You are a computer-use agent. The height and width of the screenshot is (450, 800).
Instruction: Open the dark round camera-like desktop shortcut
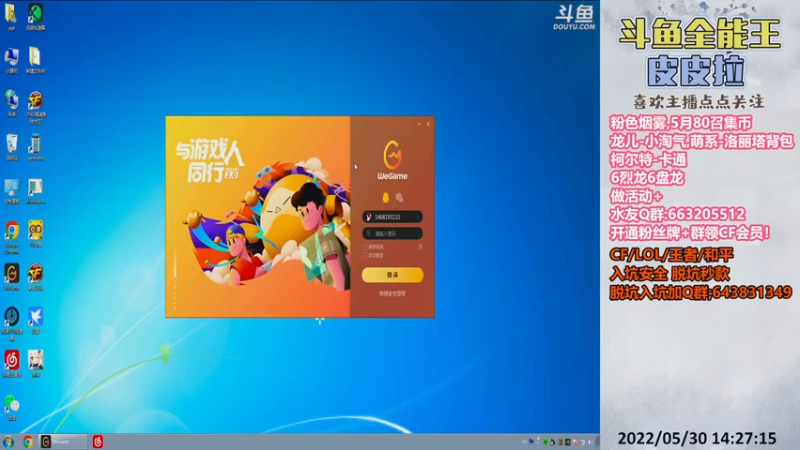pos(12,323)
